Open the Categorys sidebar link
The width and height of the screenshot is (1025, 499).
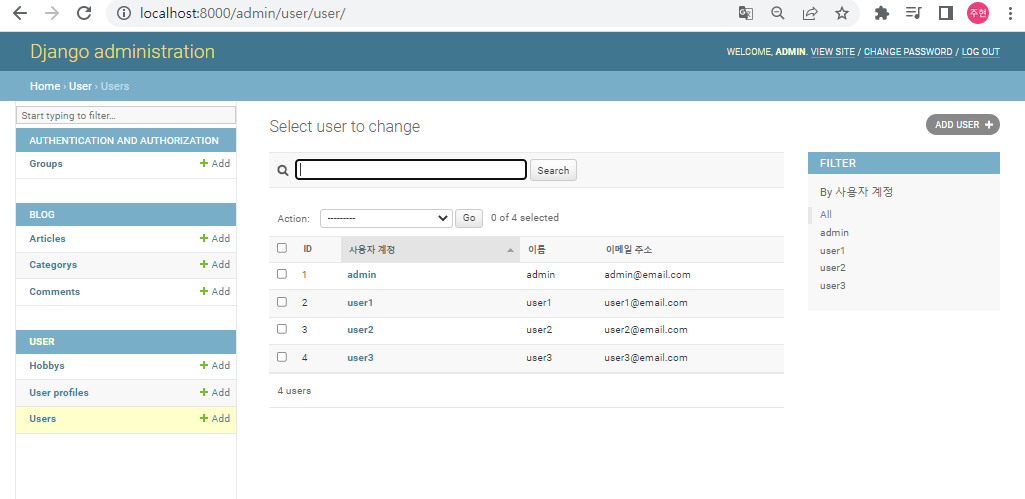53,265
